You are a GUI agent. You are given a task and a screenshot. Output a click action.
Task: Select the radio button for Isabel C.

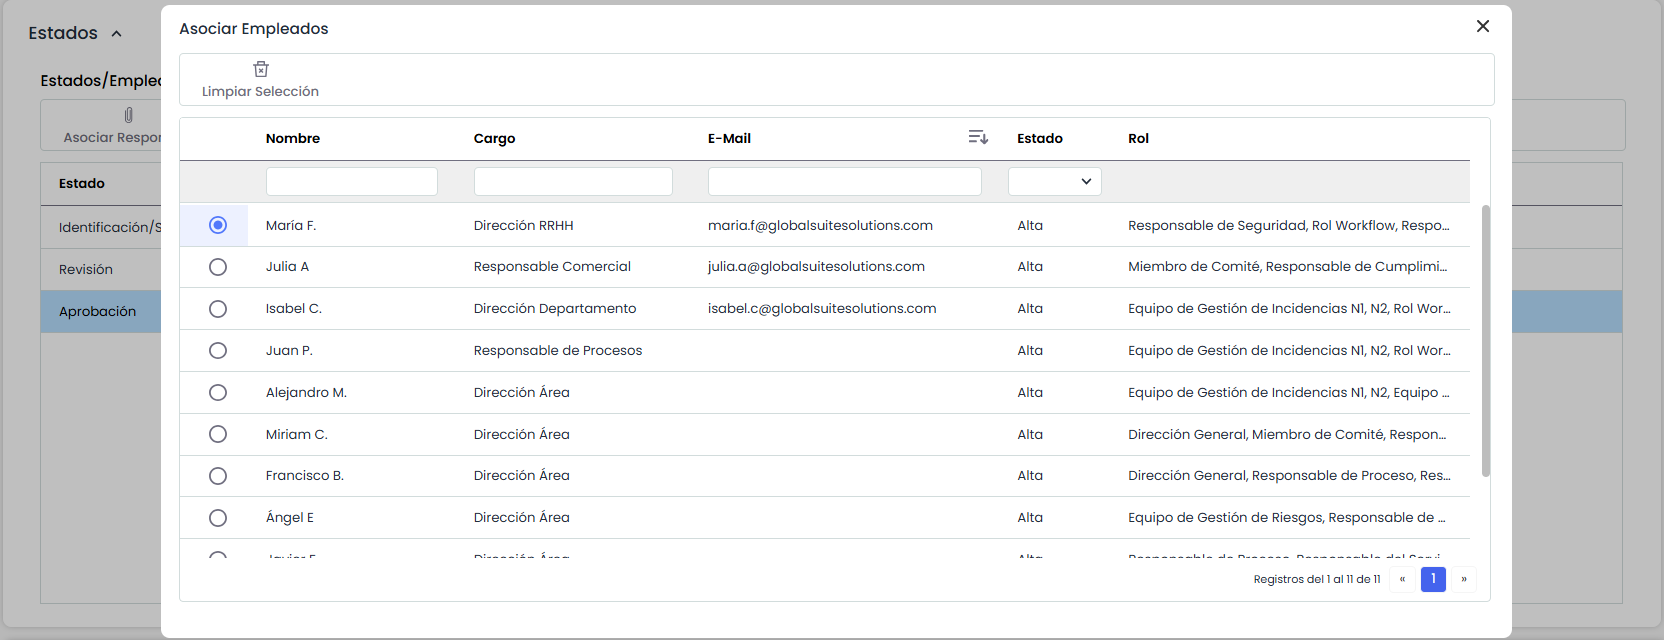coord(218,309)
